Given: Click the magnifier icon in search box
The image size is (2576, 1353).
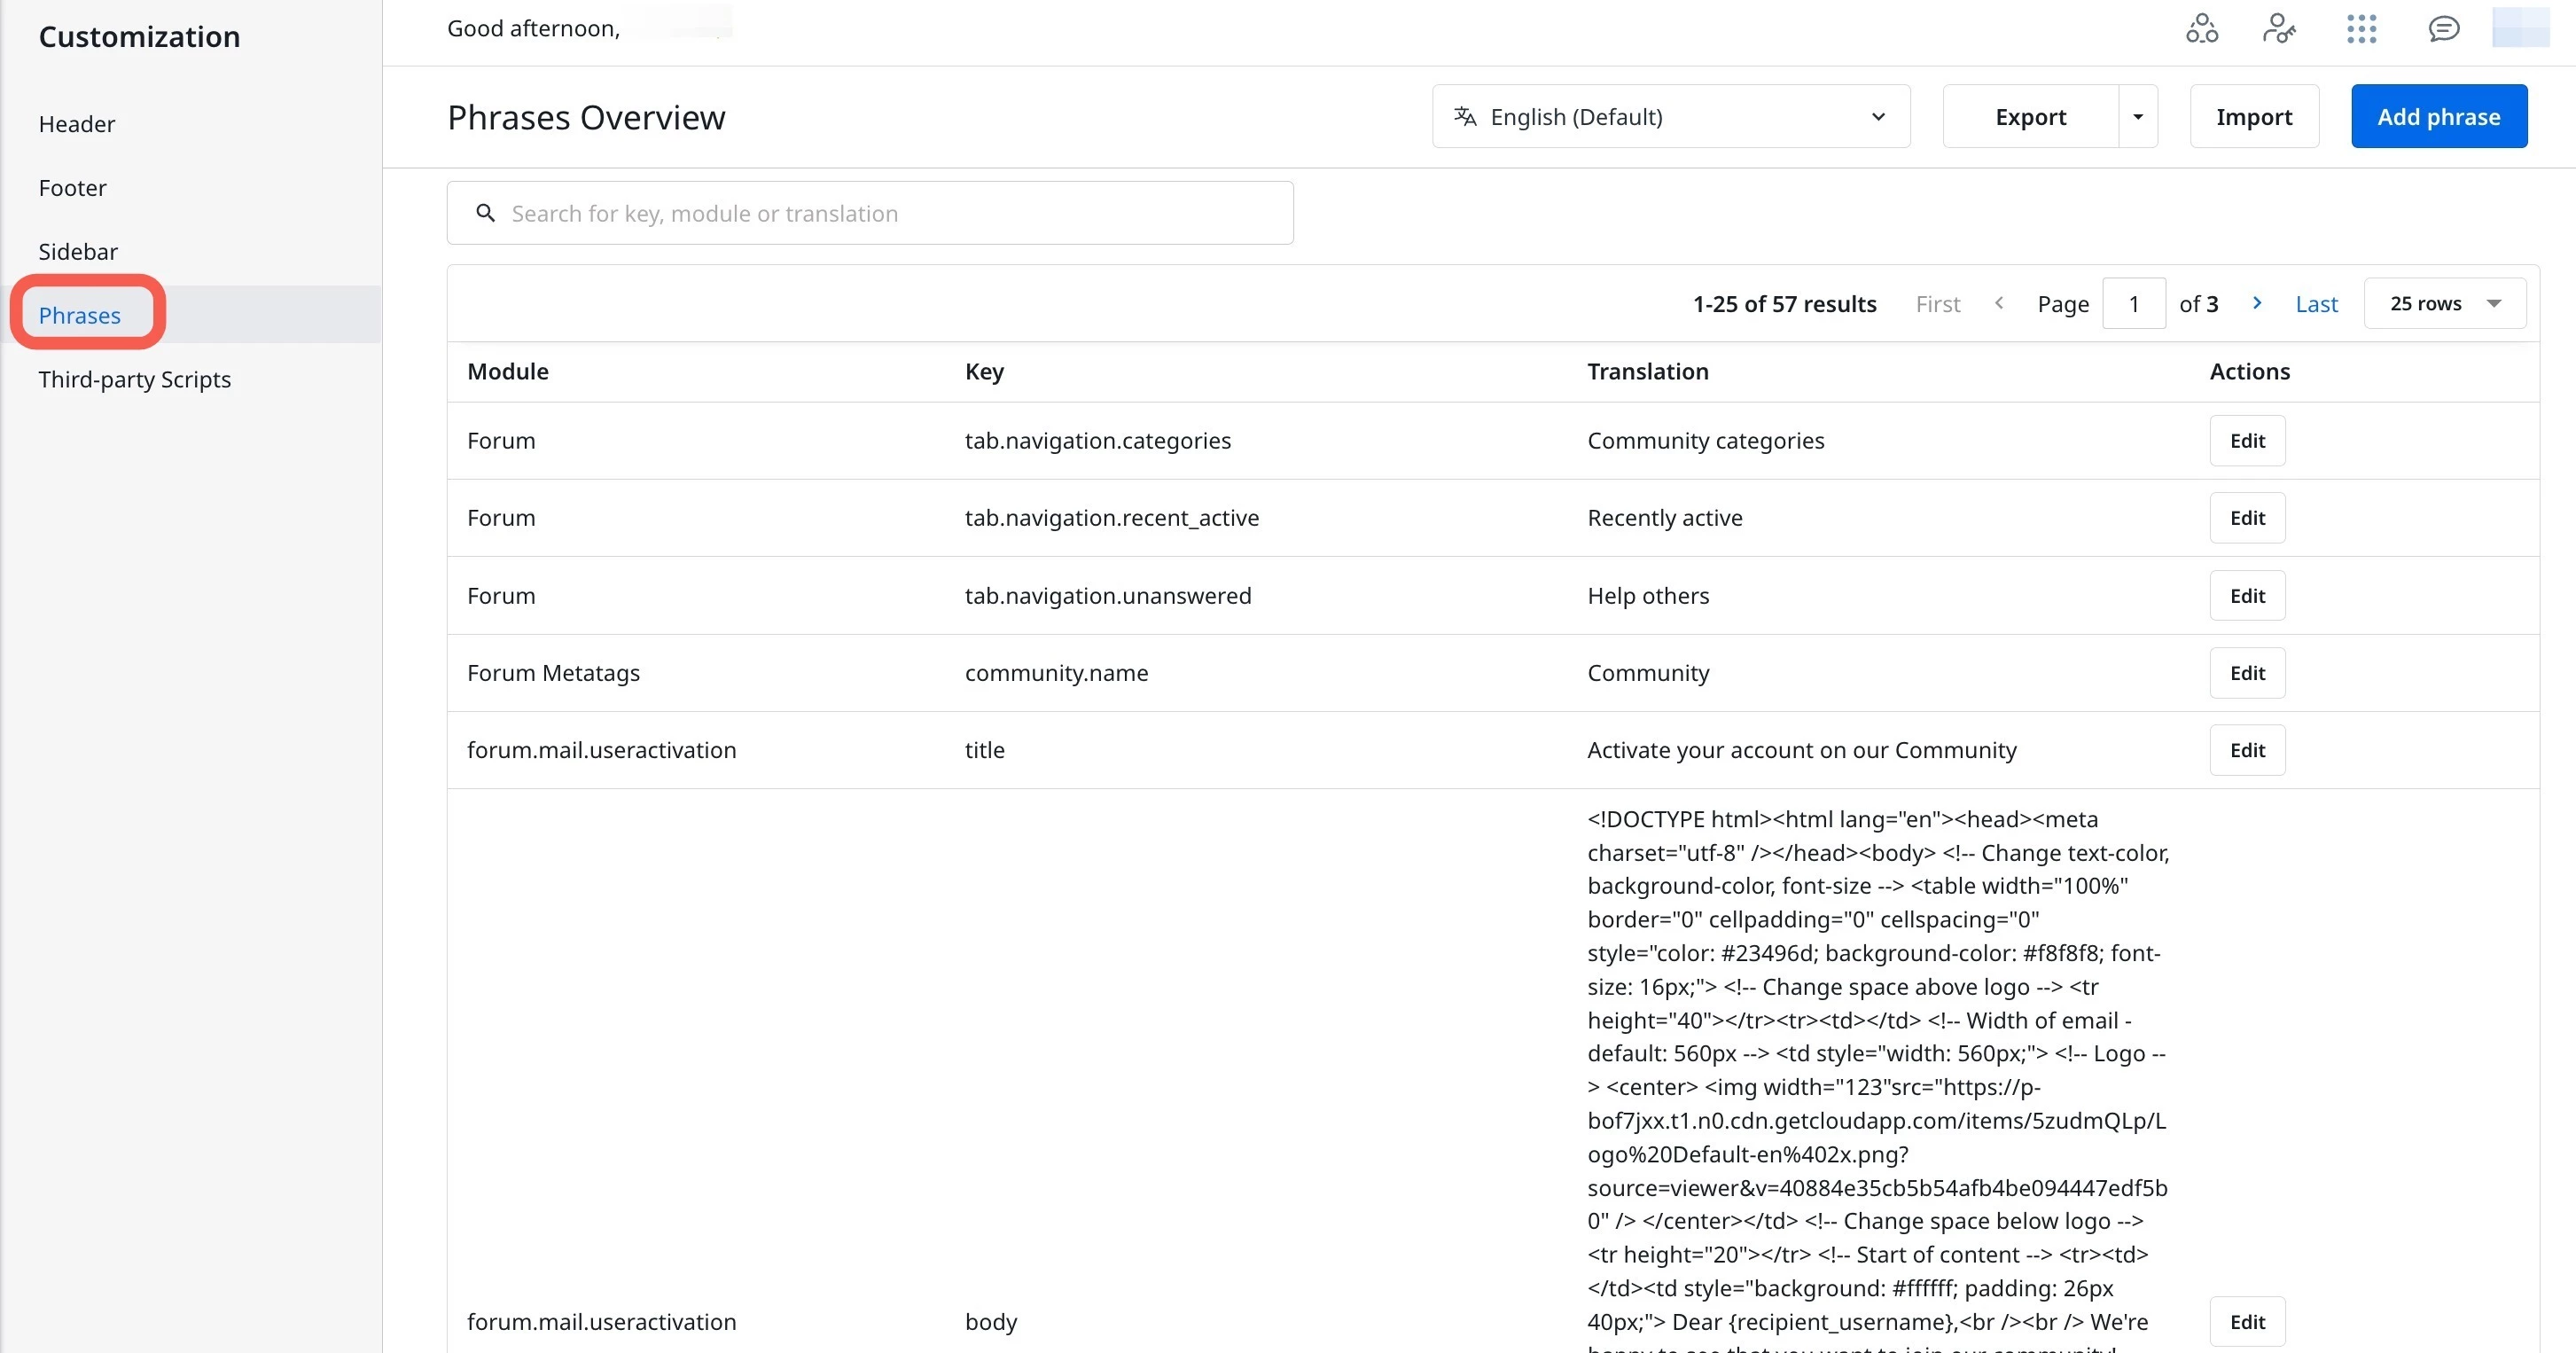Looking at the screenshot, I should point(486,213).
